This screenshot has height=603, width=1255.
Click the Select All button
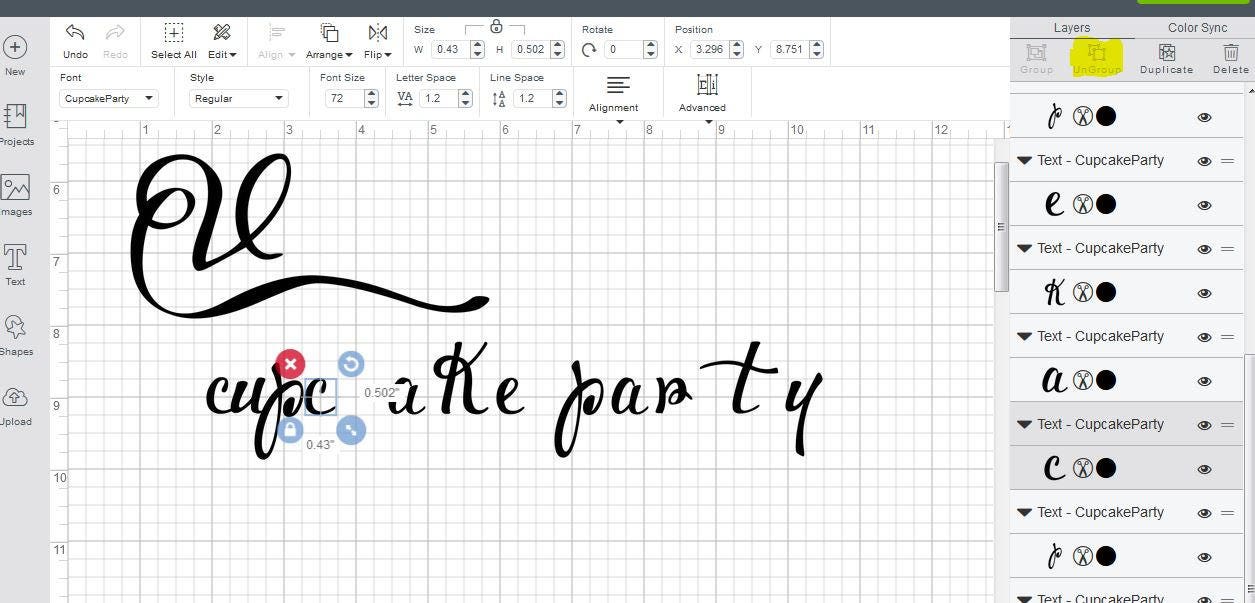pos(173,40)
